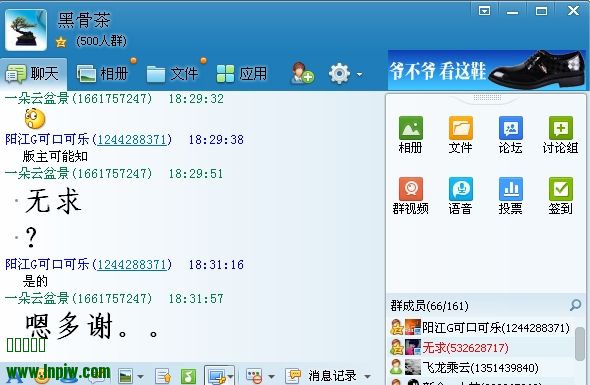Click the screenshot capture icon
This screenshot has height=385, width=590.
coord(217,376)
